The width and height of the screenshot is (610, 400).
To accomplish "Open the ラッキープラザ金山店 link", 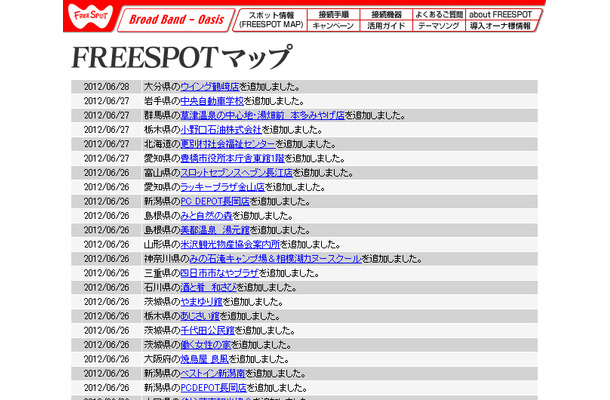I will coord(223,187).
